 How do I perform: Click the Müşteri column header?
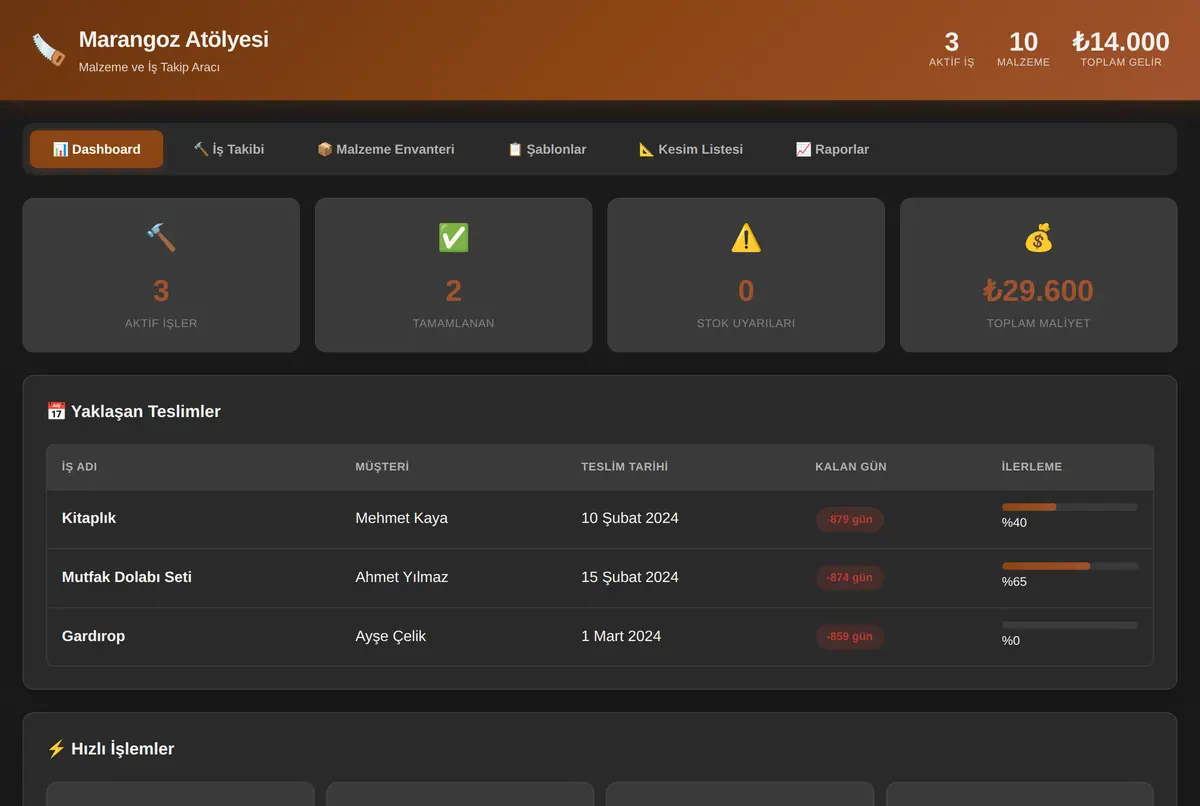point(382,467)
